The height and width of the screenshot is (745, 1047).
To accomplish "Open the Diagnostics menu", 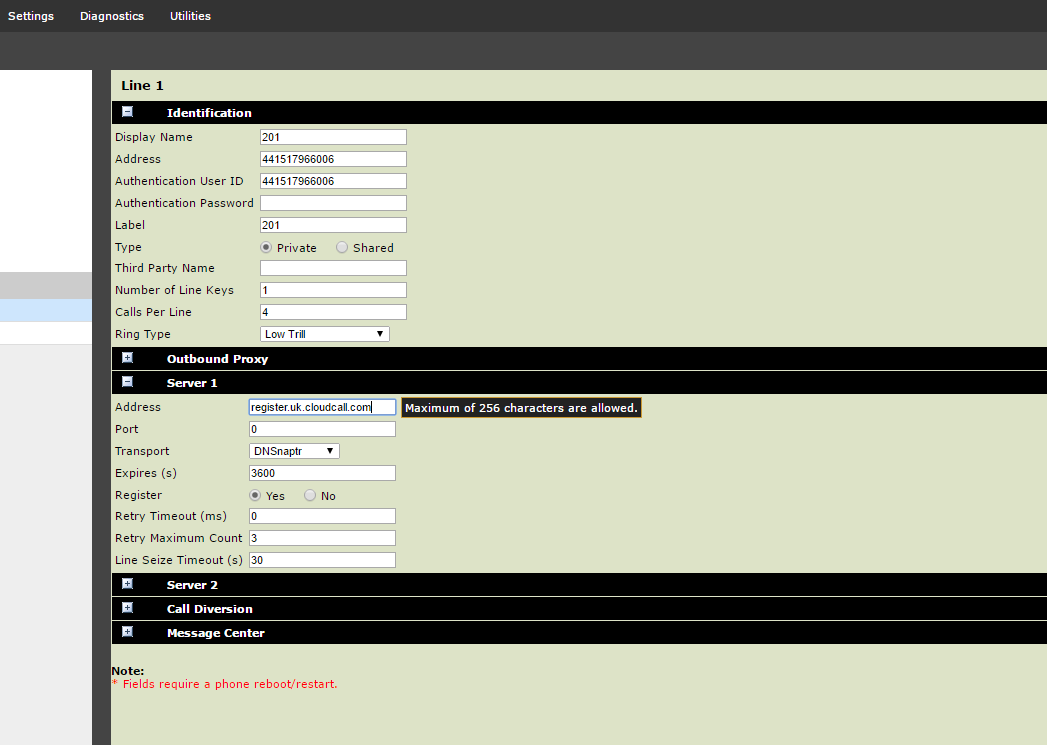I will [x=112, y=16].
